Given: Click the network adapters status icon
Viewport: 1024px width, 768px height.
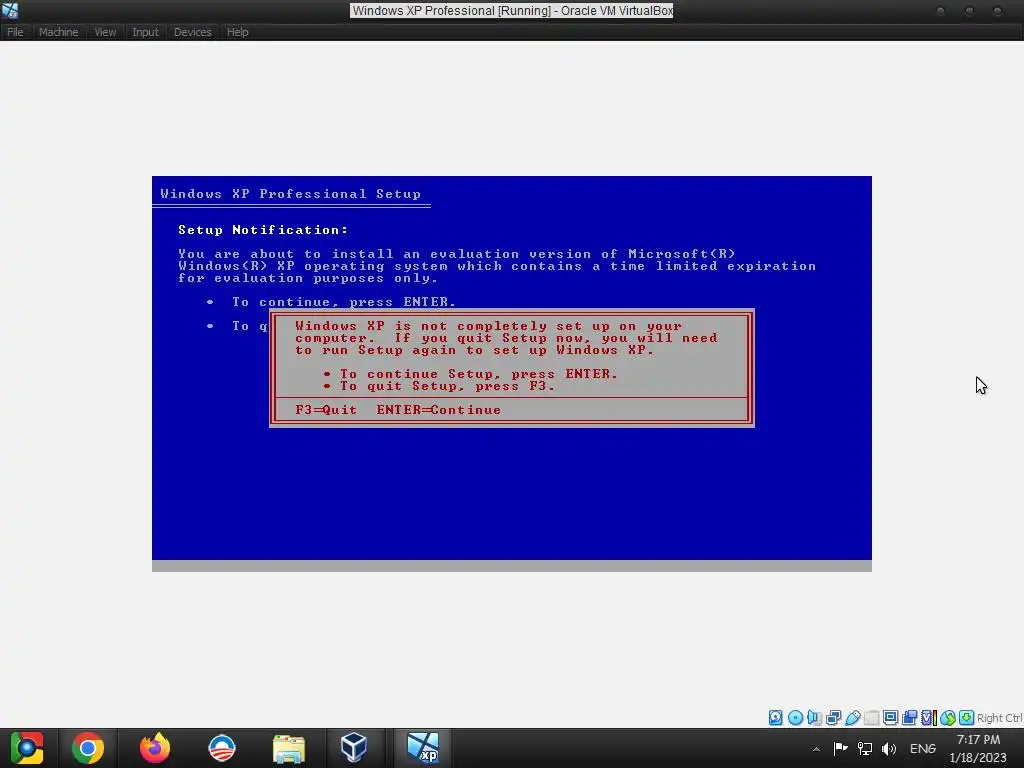Looking at the screenshot, I should click(x=833, y=718).
